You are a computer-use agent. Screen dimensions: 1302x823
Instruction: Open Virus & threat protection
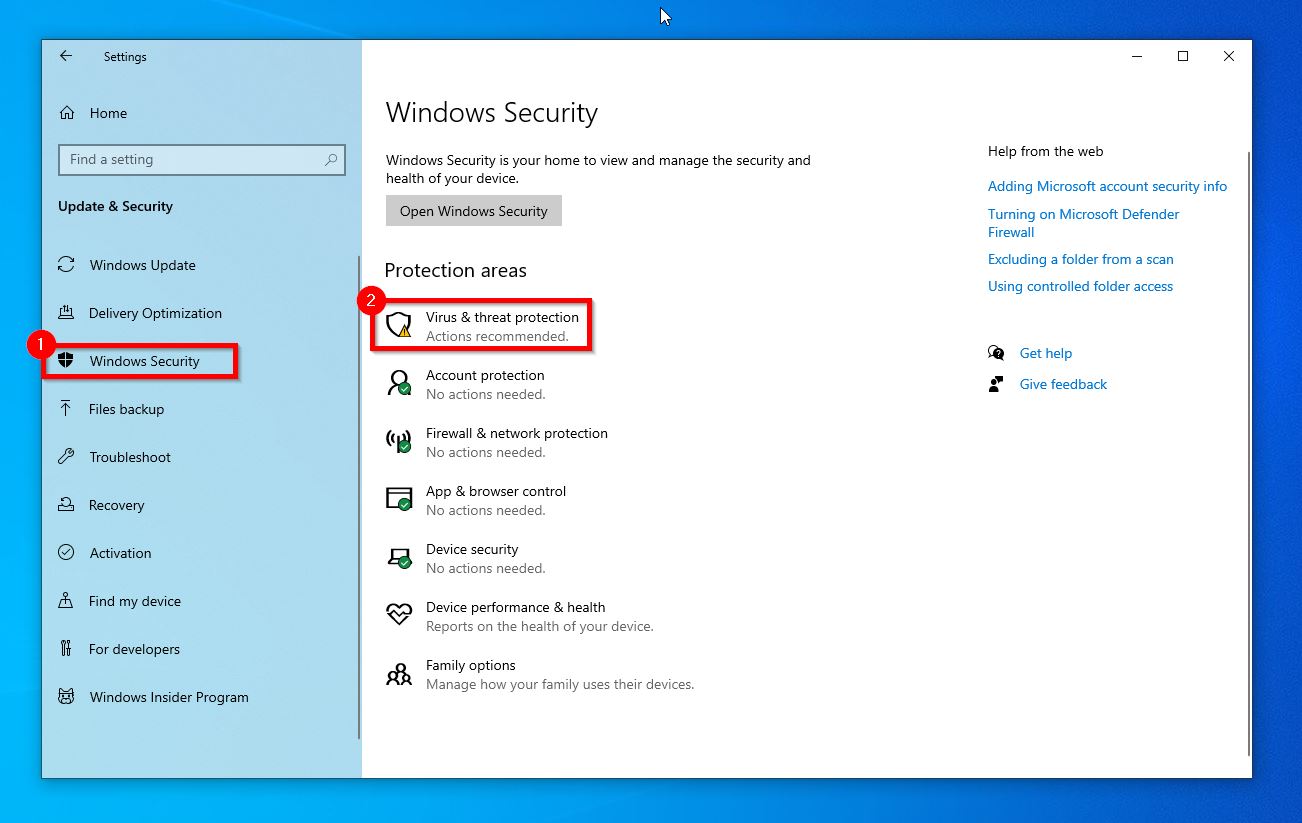click(x=482, y=326)
